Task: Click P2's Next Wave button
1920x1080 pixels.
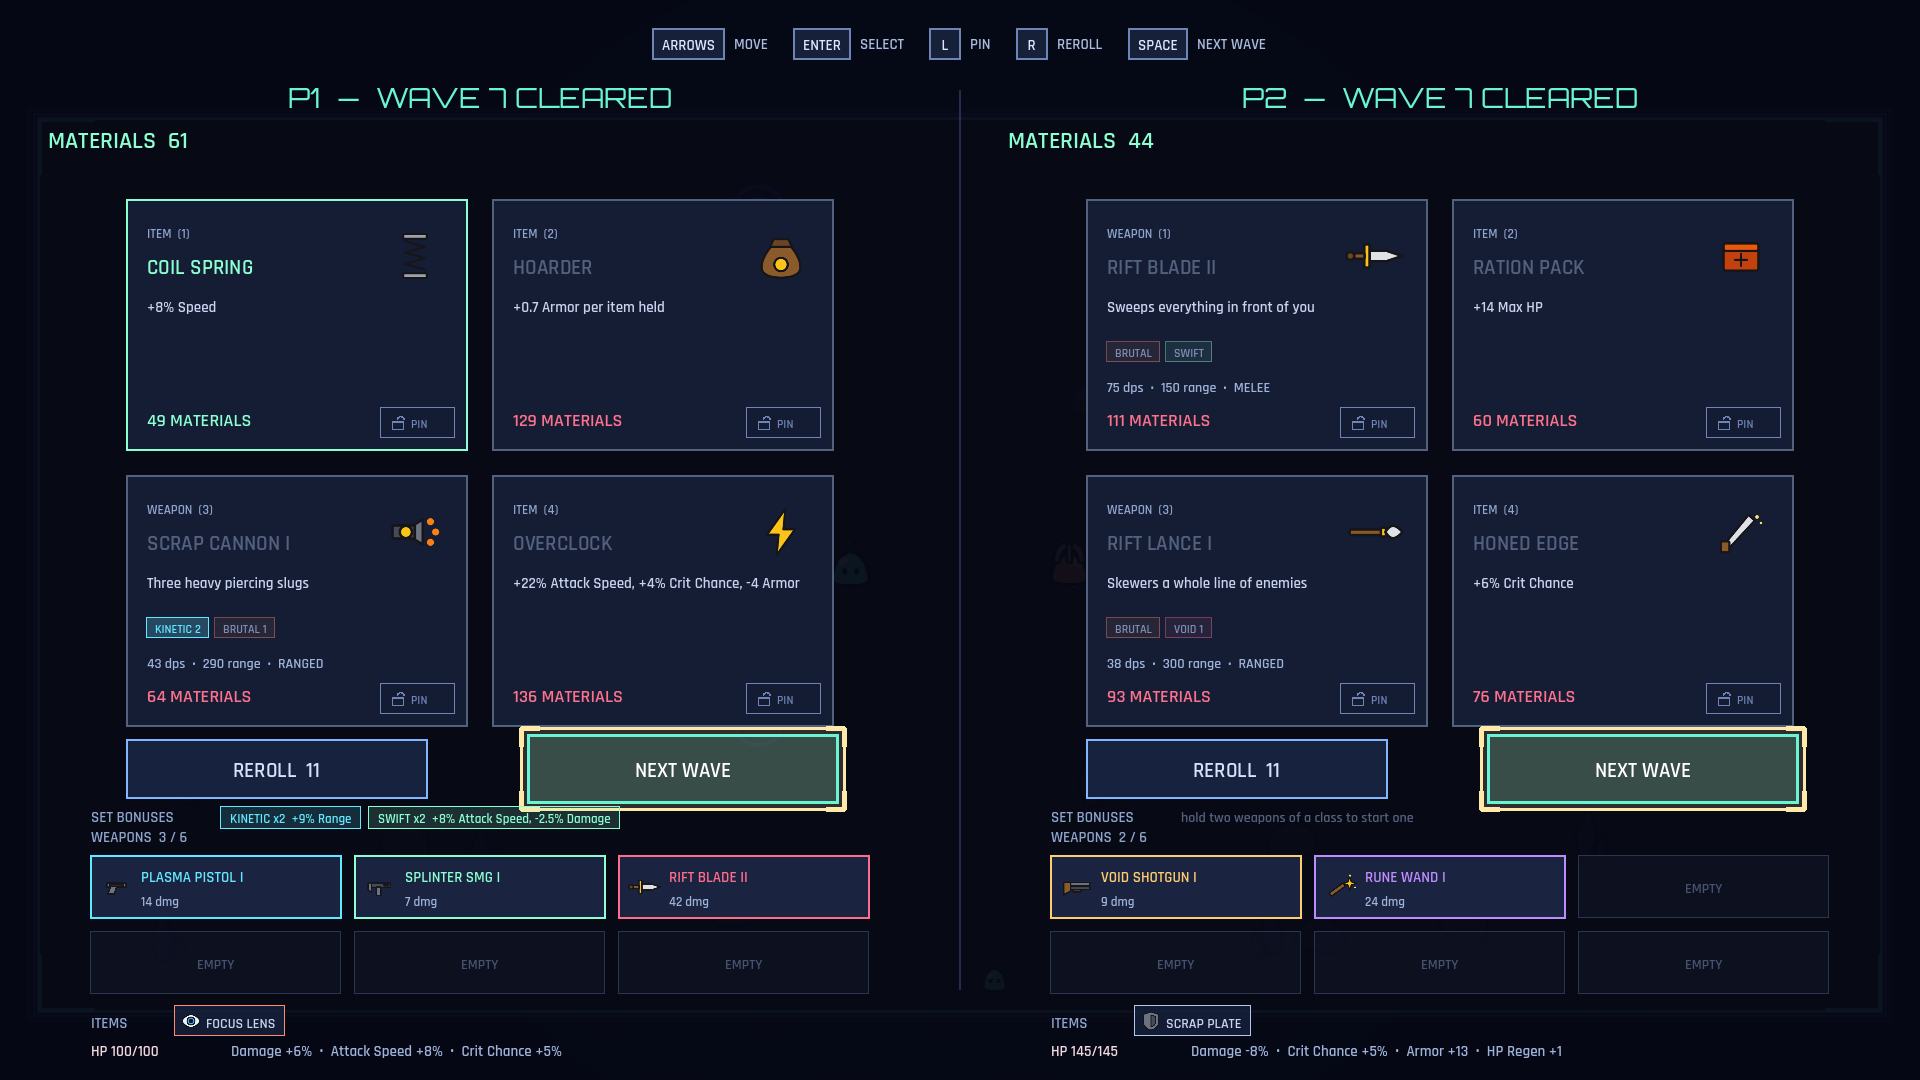Action: 1643,769
